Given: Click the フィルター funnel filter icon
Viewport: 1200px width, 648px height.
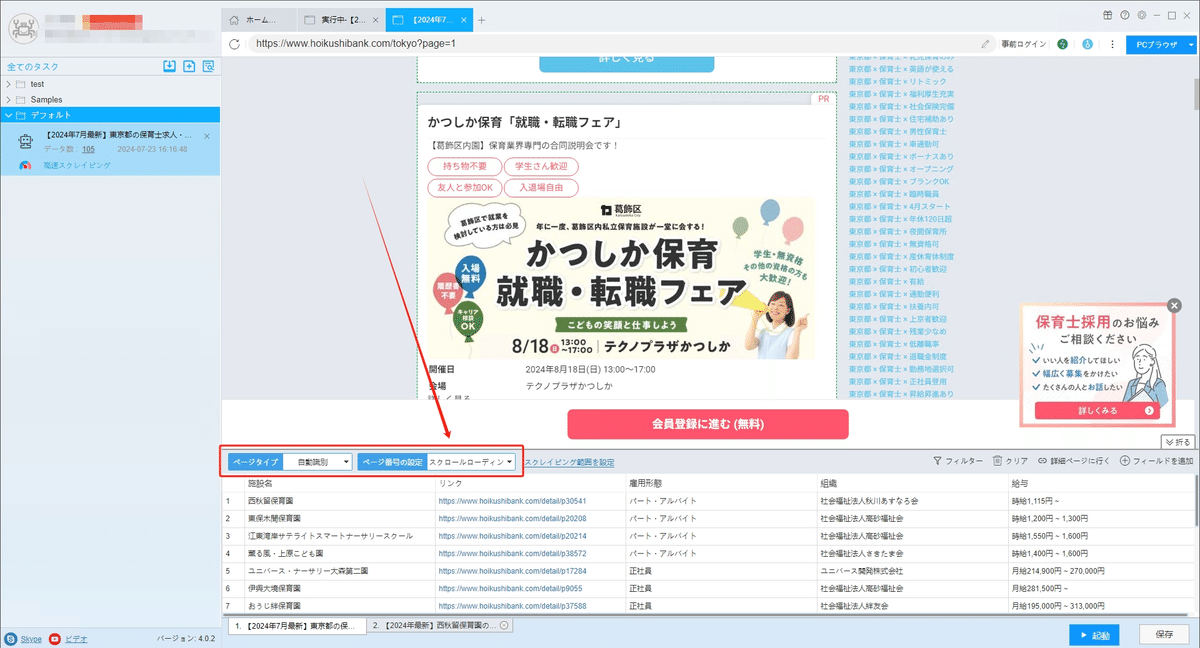Looking at the screenshot, I should [x=937, y=461].
